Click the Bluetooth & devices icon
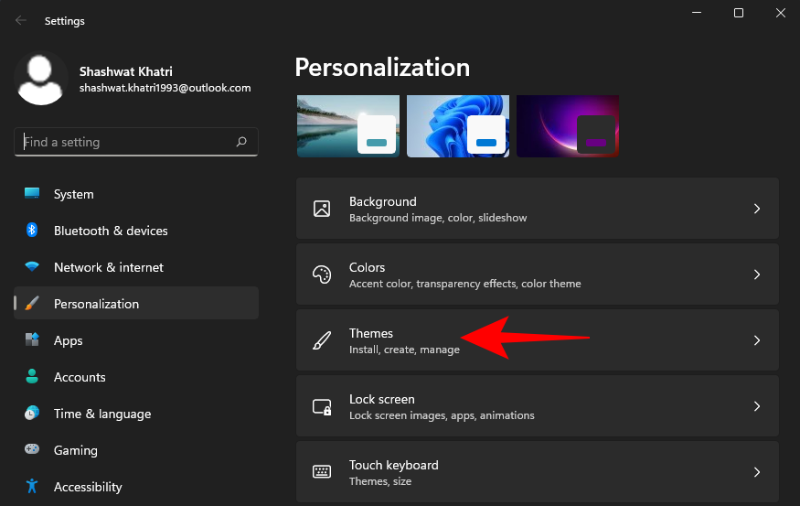Screen dimensions: 800x506 tap(32, 230)
